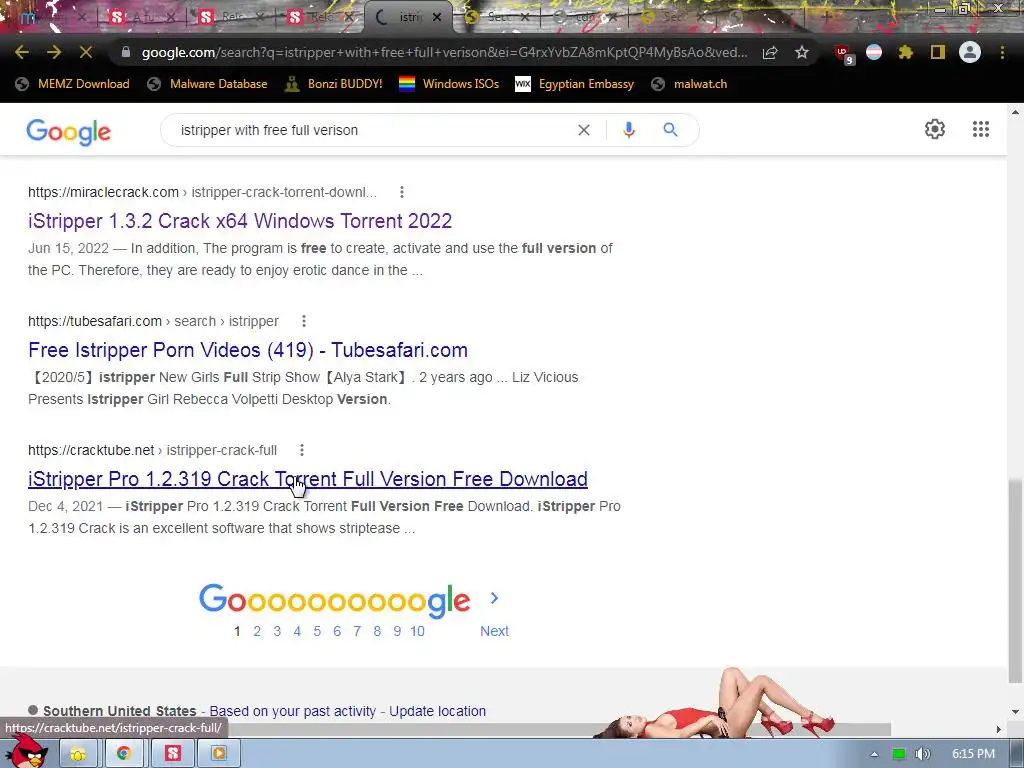
Task: Click the Update location link
Action: pos(438,711)
